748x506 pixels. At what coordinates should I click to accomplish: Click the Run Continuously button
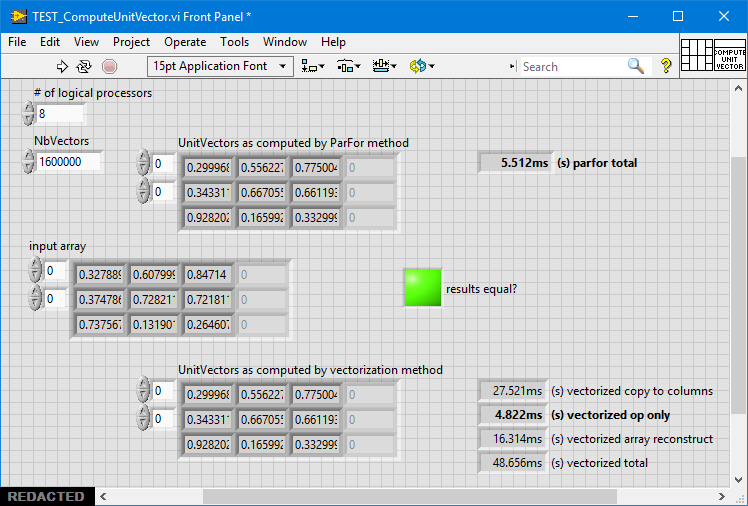click(84, 66)
